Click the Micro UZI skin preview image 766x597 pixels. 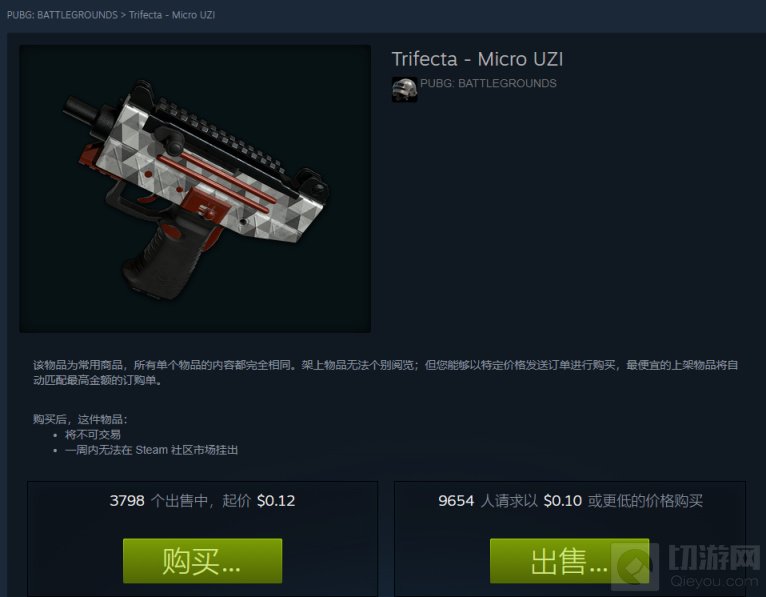click(195, 189)
